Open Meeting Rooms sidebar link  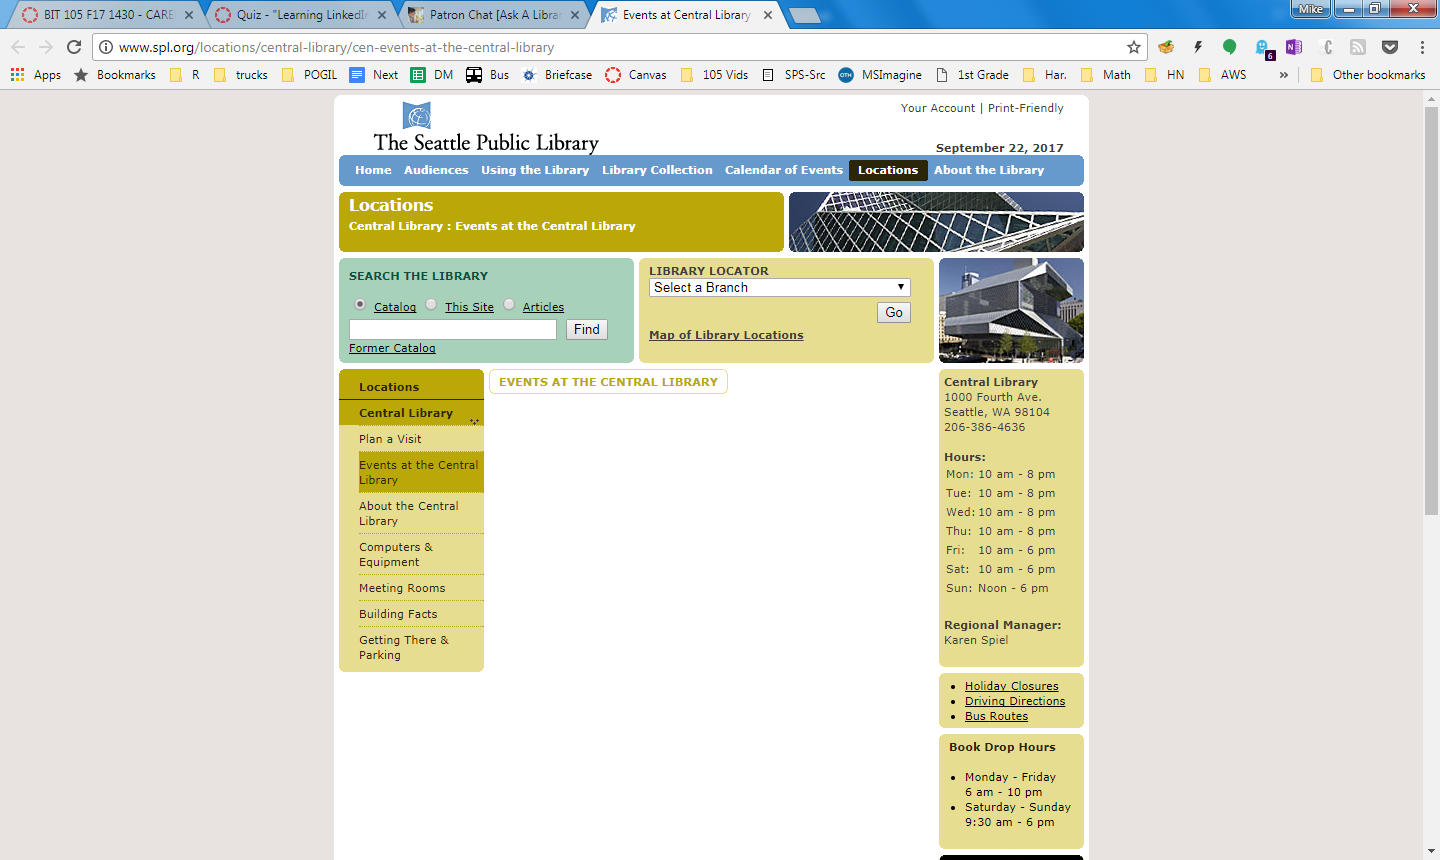pyautogui.click(x=402, y=588)
